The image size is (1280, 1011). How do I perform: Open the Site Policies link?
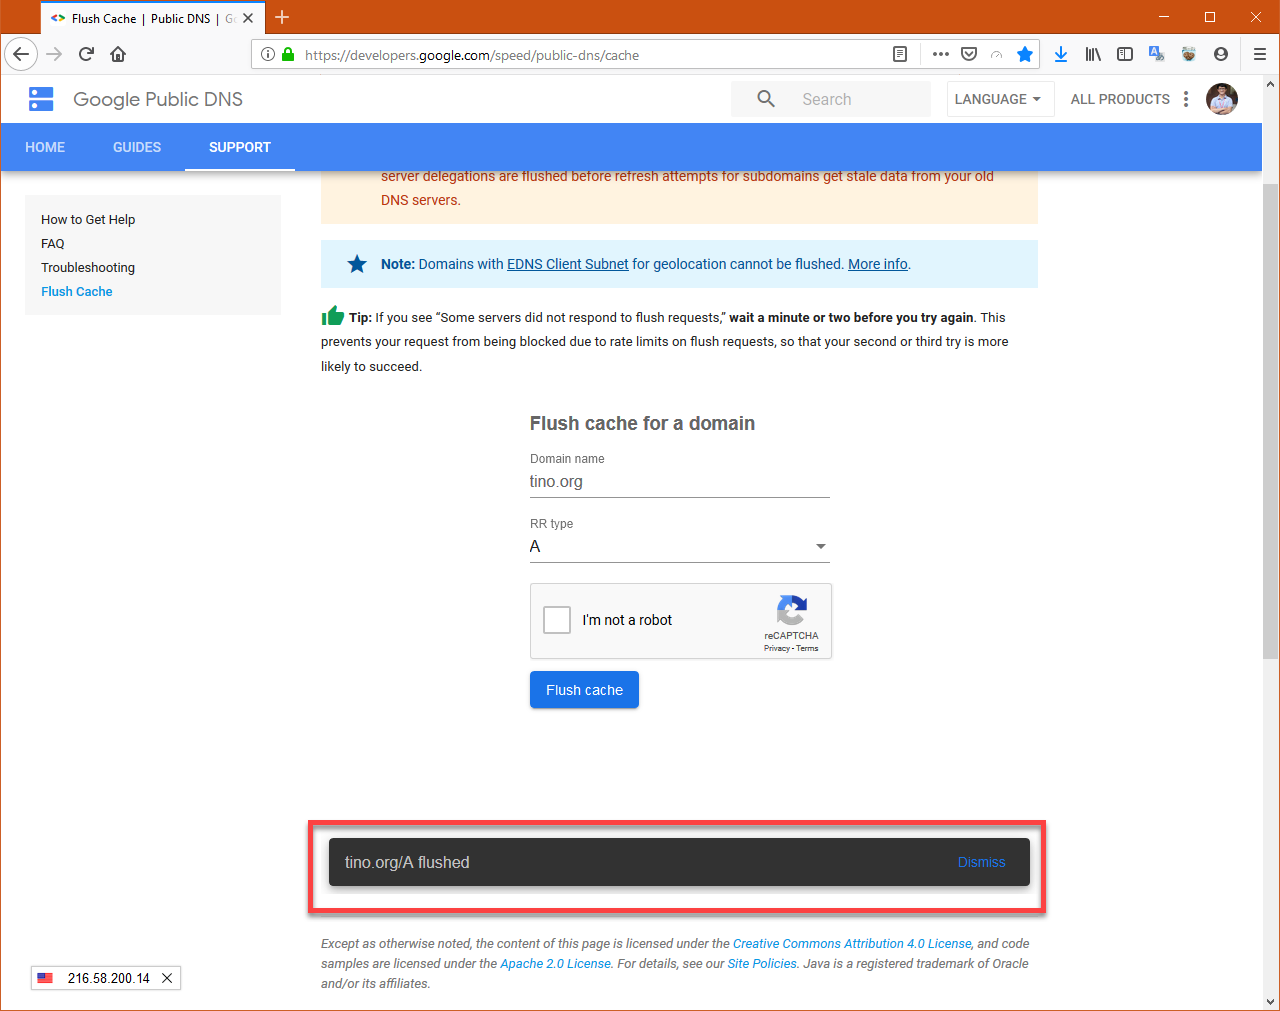point(762,963)
